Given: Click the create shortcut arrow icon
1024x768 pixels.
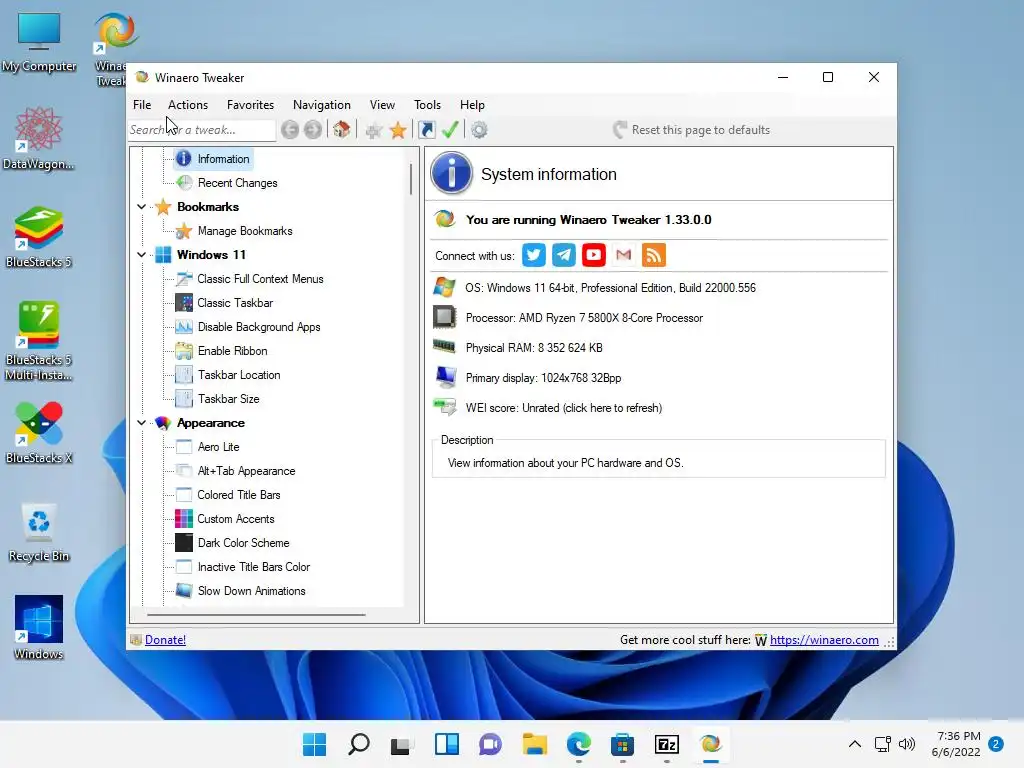Looking at the screenshot, I should 426,130.
